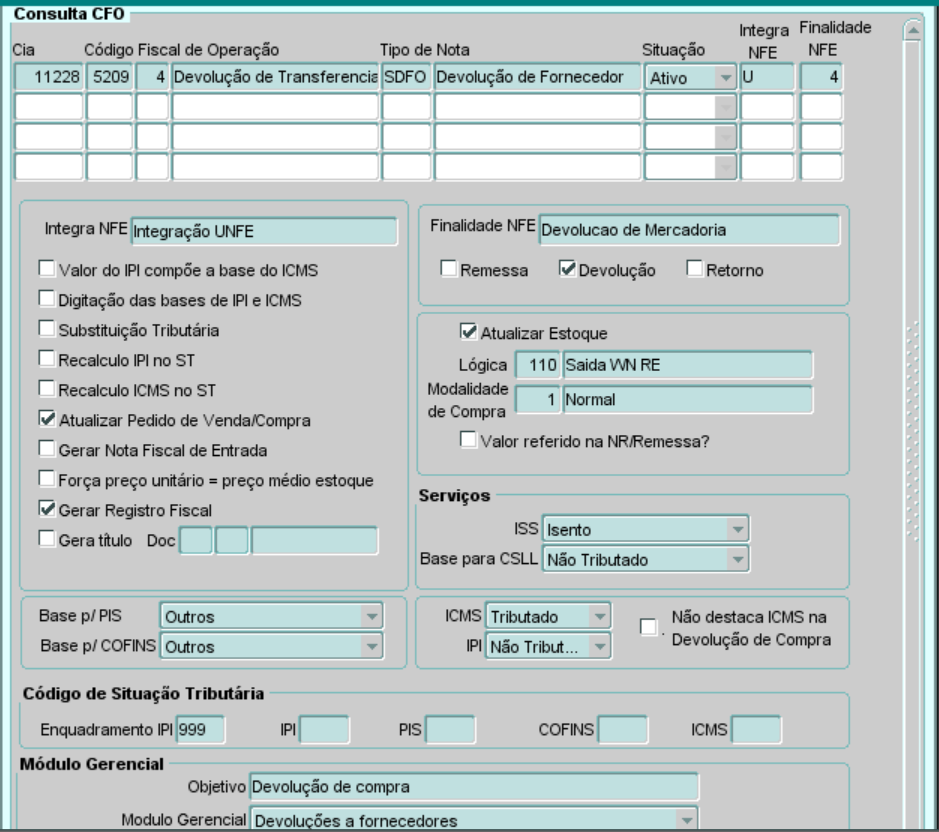Check Valor referido na NR/Remessa?
The image size is (939, 832).
(x=468, y=440)
